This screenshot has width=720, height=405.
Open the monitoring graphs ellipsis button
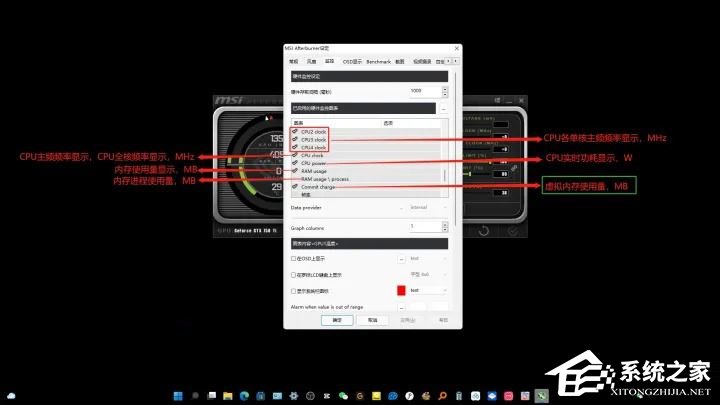pos(444,108)
